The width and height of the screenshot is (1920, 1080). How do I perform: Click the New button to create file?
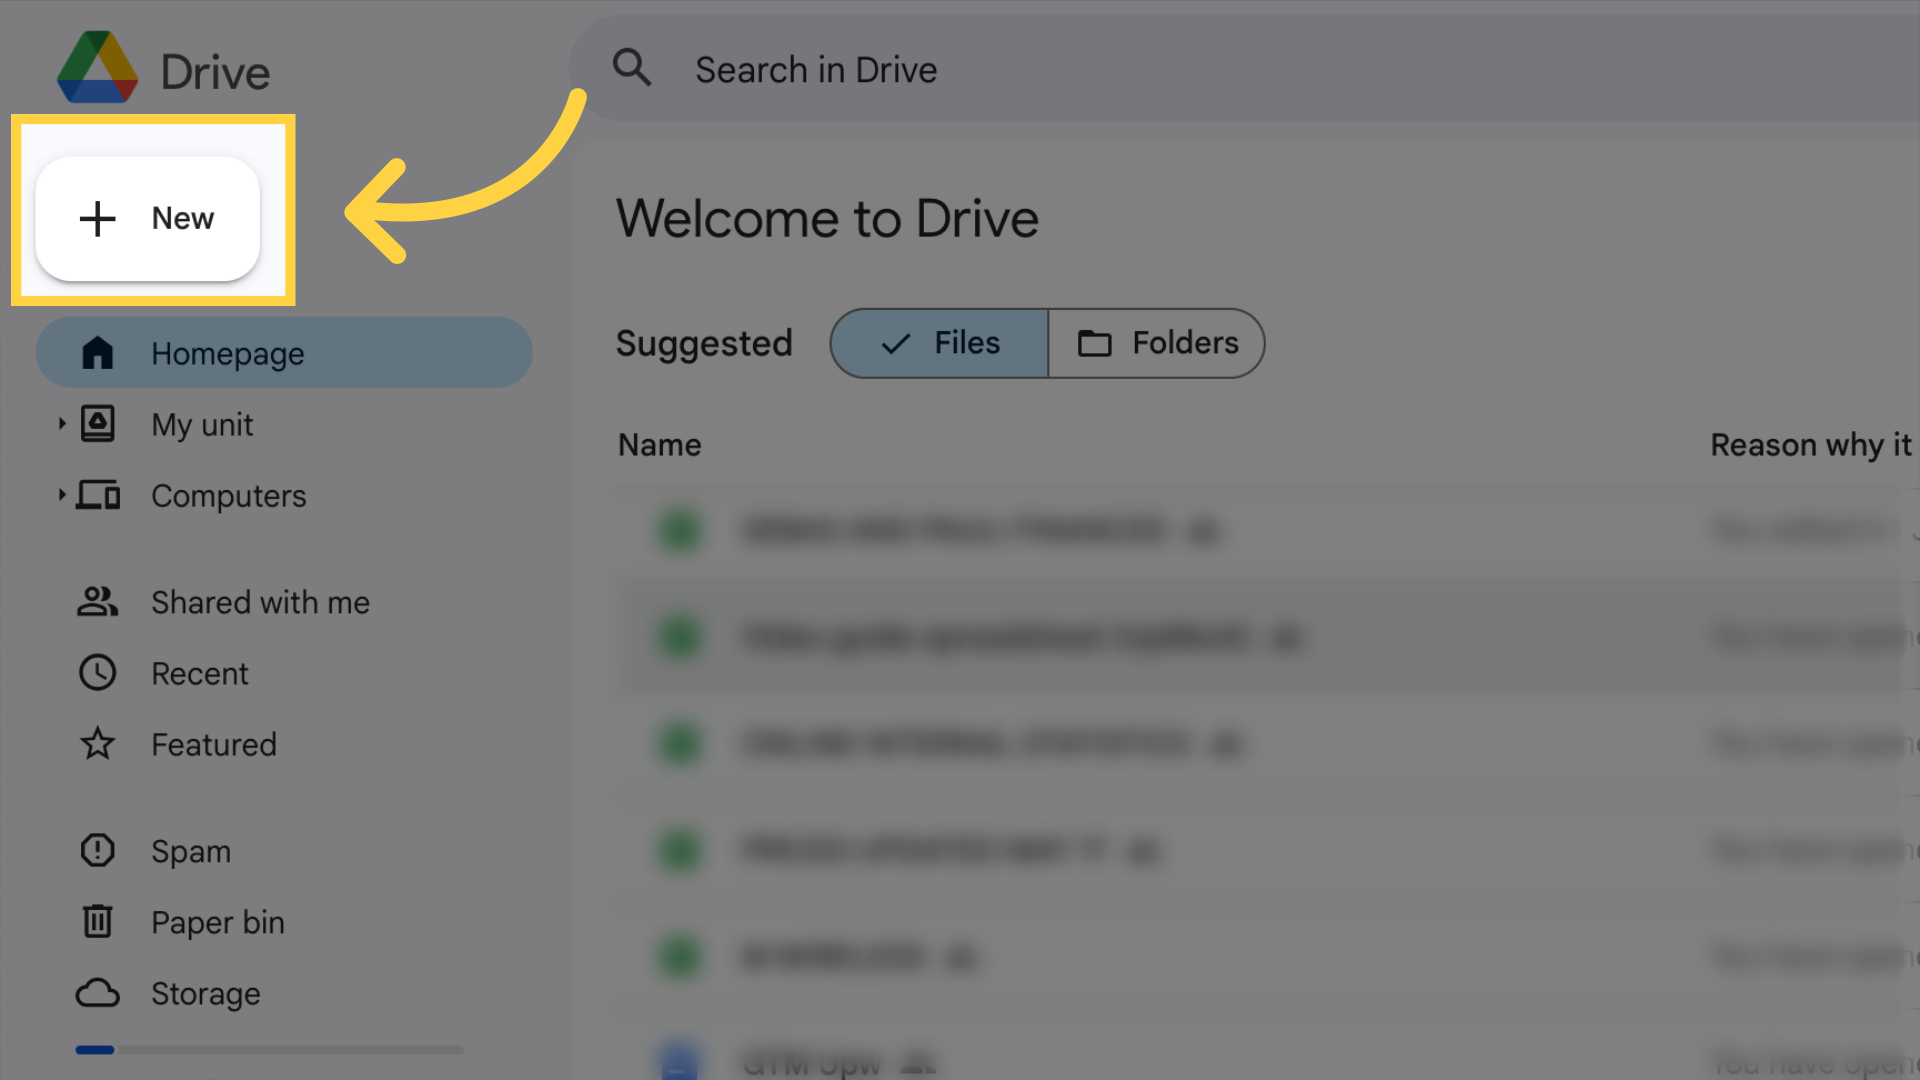(148, 218)
